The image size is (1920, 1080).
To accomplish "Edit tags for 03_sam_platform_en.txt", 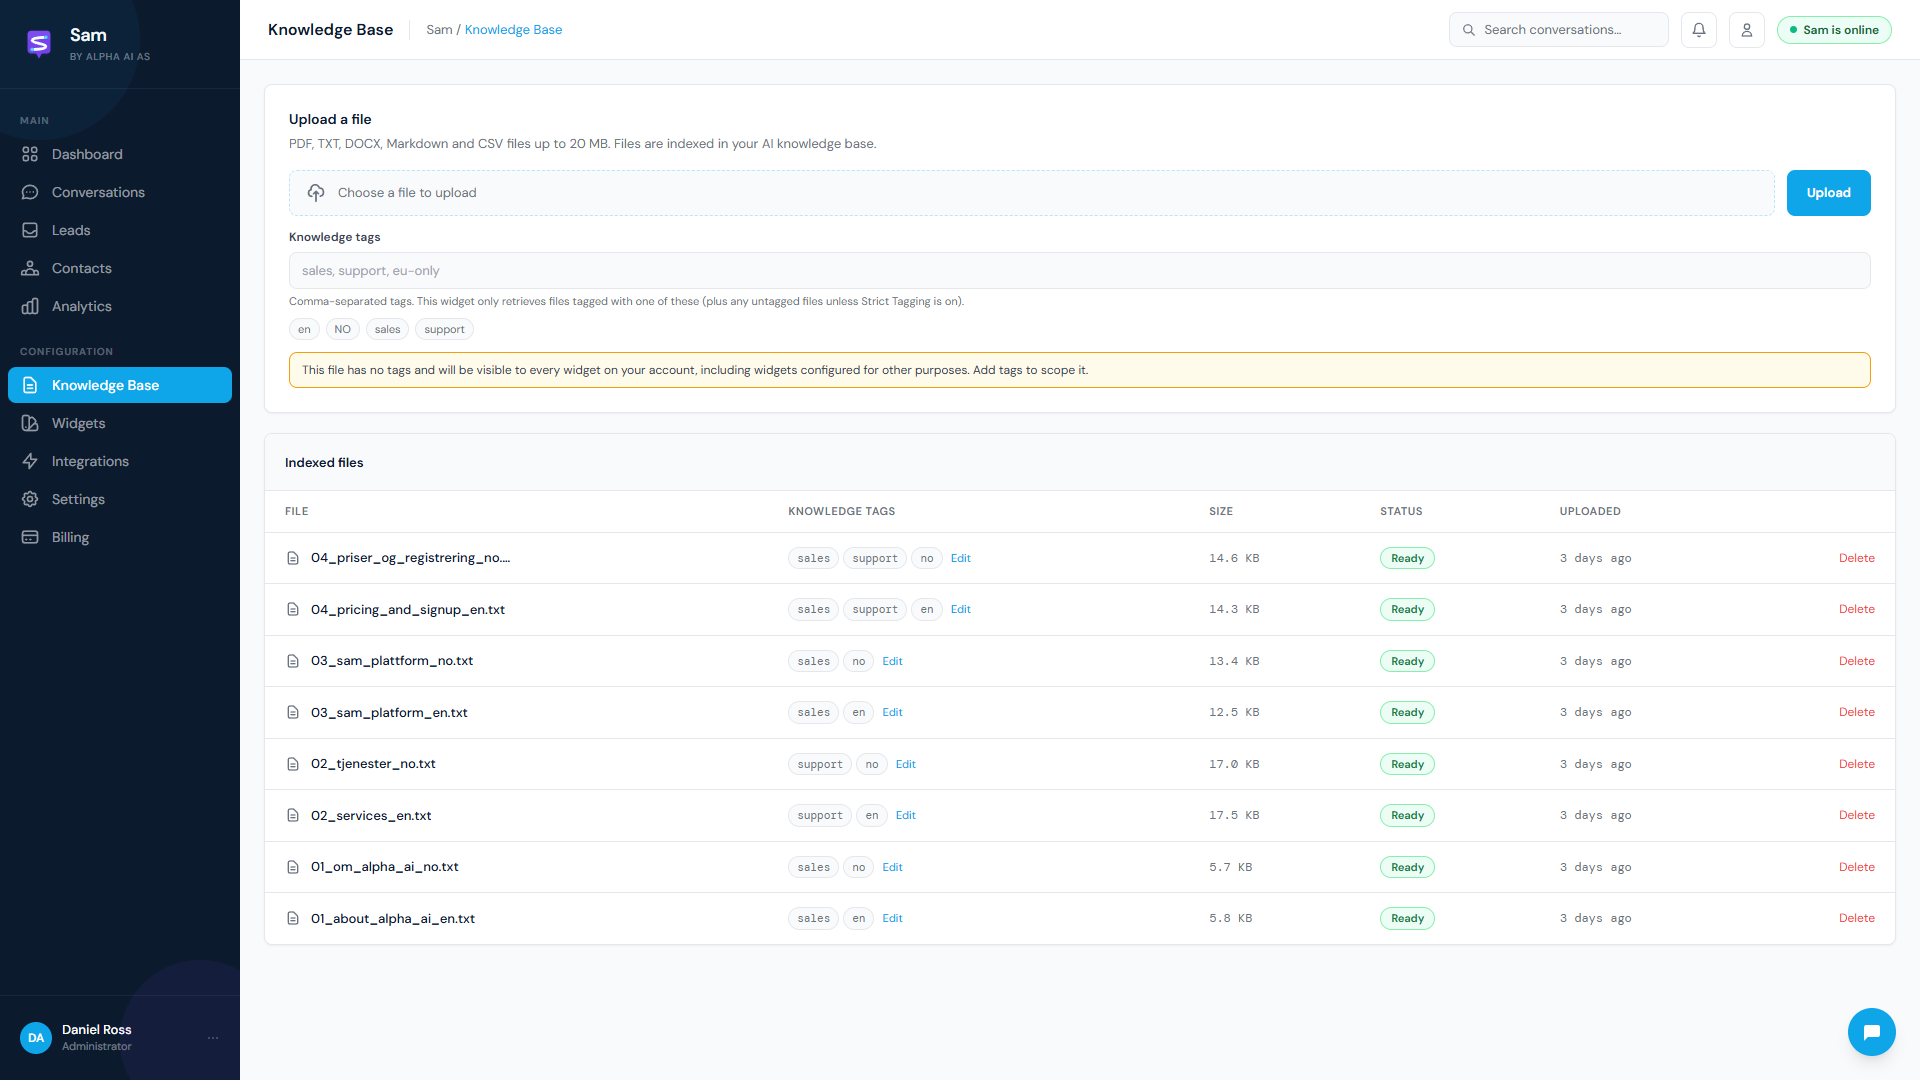I will coord(892,713).
